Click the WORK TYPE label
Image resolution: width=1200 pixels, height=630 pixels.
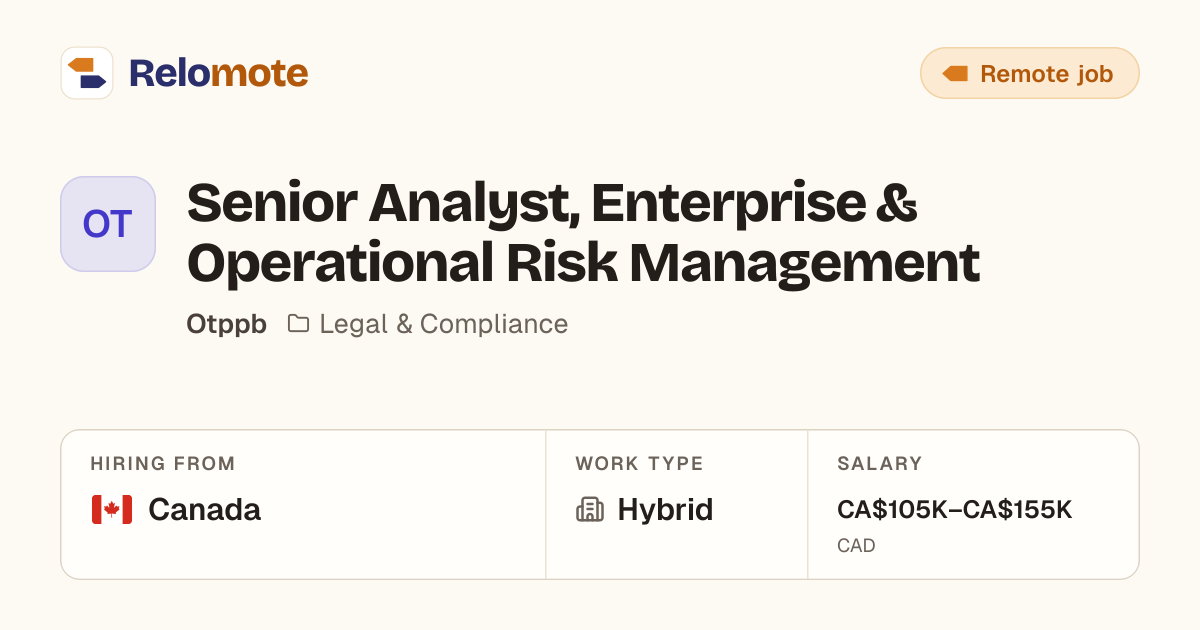[x=640, y=464]
